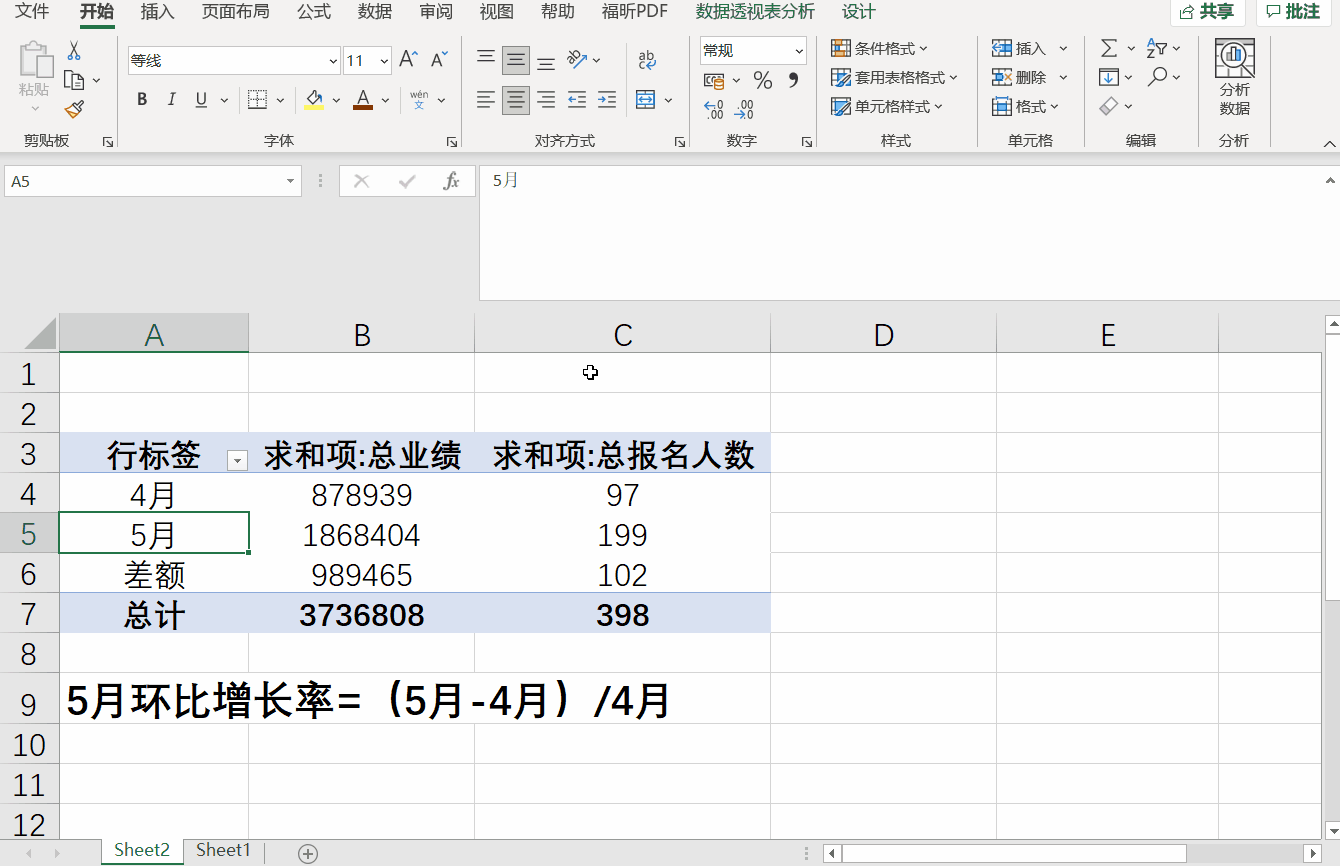This screenshot has width=1340, height=866.
Task: Click the cell borders icon
Action: coord(257,100)
